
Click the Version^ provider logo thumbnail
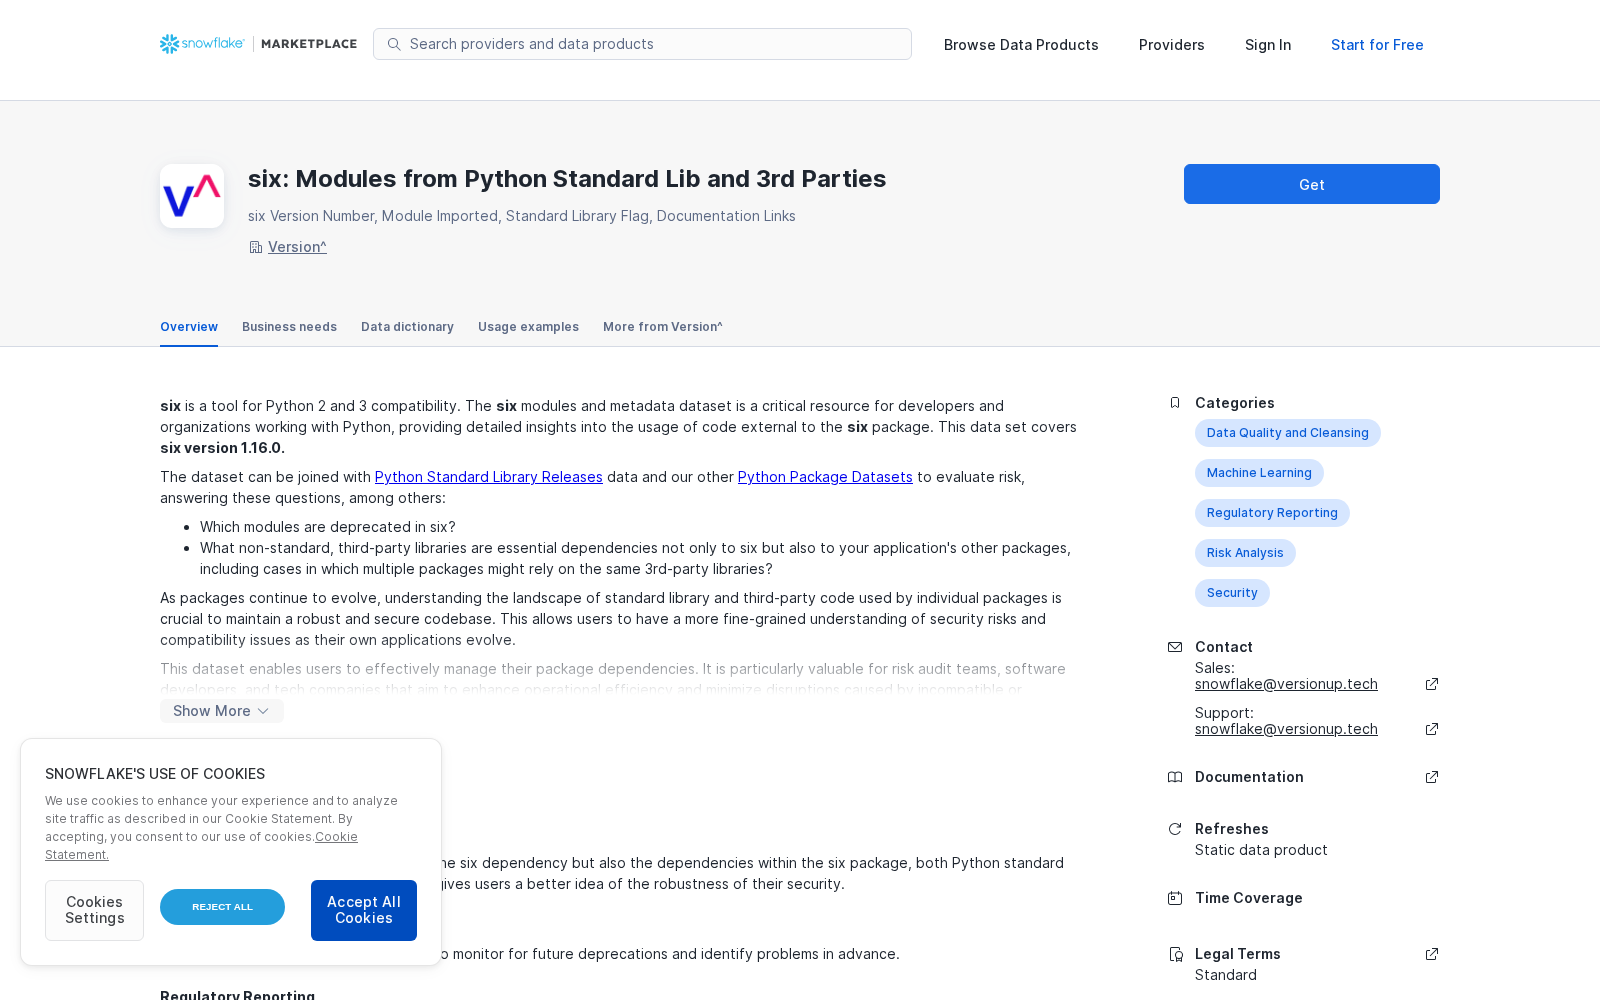click(x=192, y=196)
